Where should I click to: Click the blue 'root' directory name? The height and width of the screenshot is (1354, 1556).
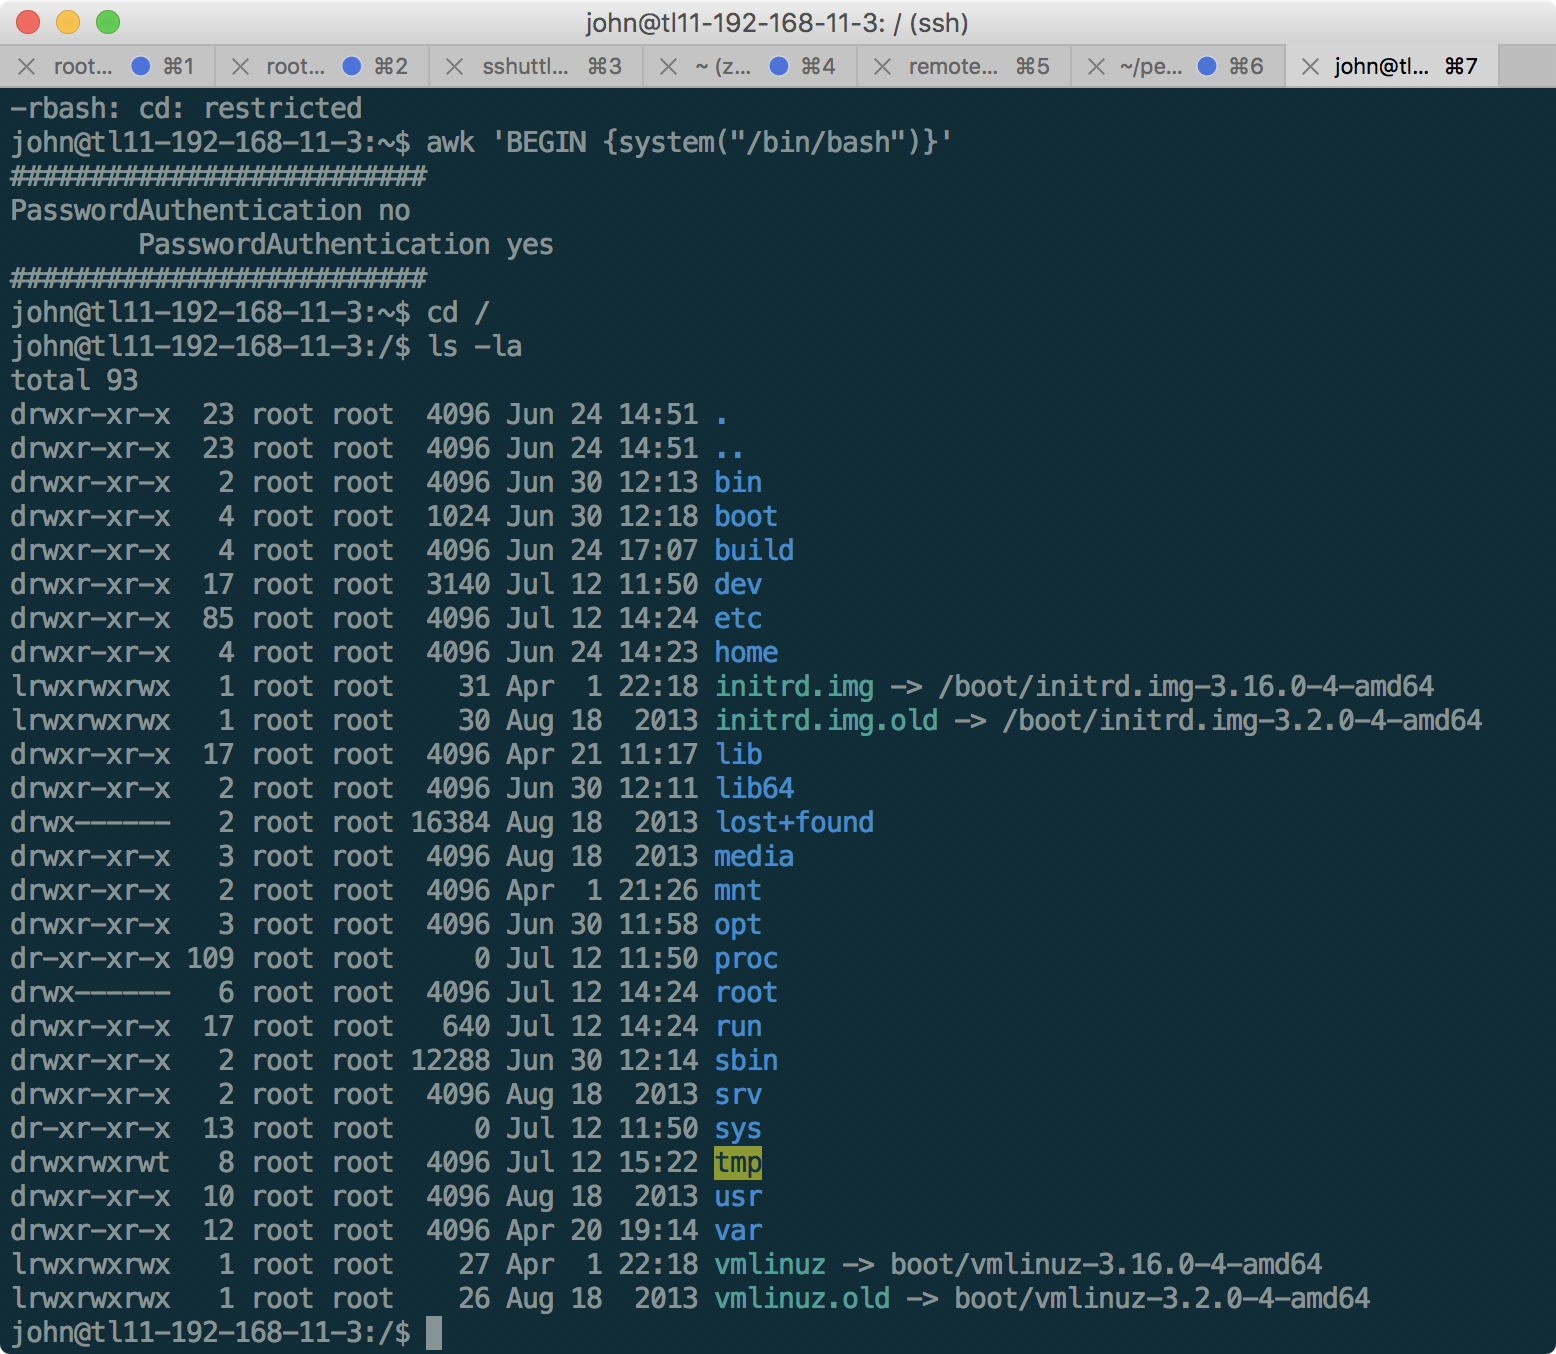point(746,992)
